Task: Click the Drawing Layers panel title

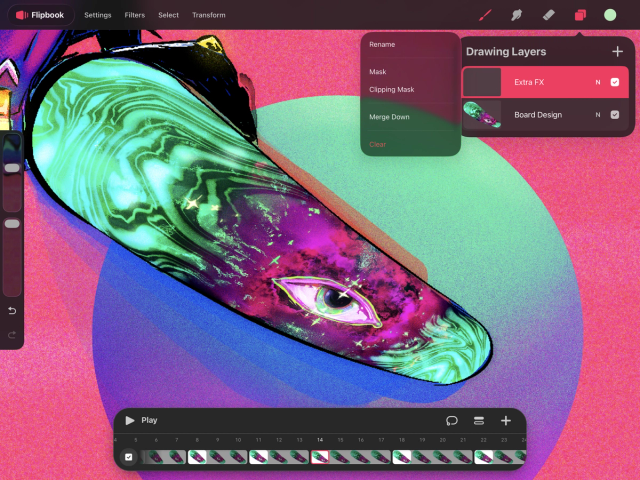Action: pos(506,52)
